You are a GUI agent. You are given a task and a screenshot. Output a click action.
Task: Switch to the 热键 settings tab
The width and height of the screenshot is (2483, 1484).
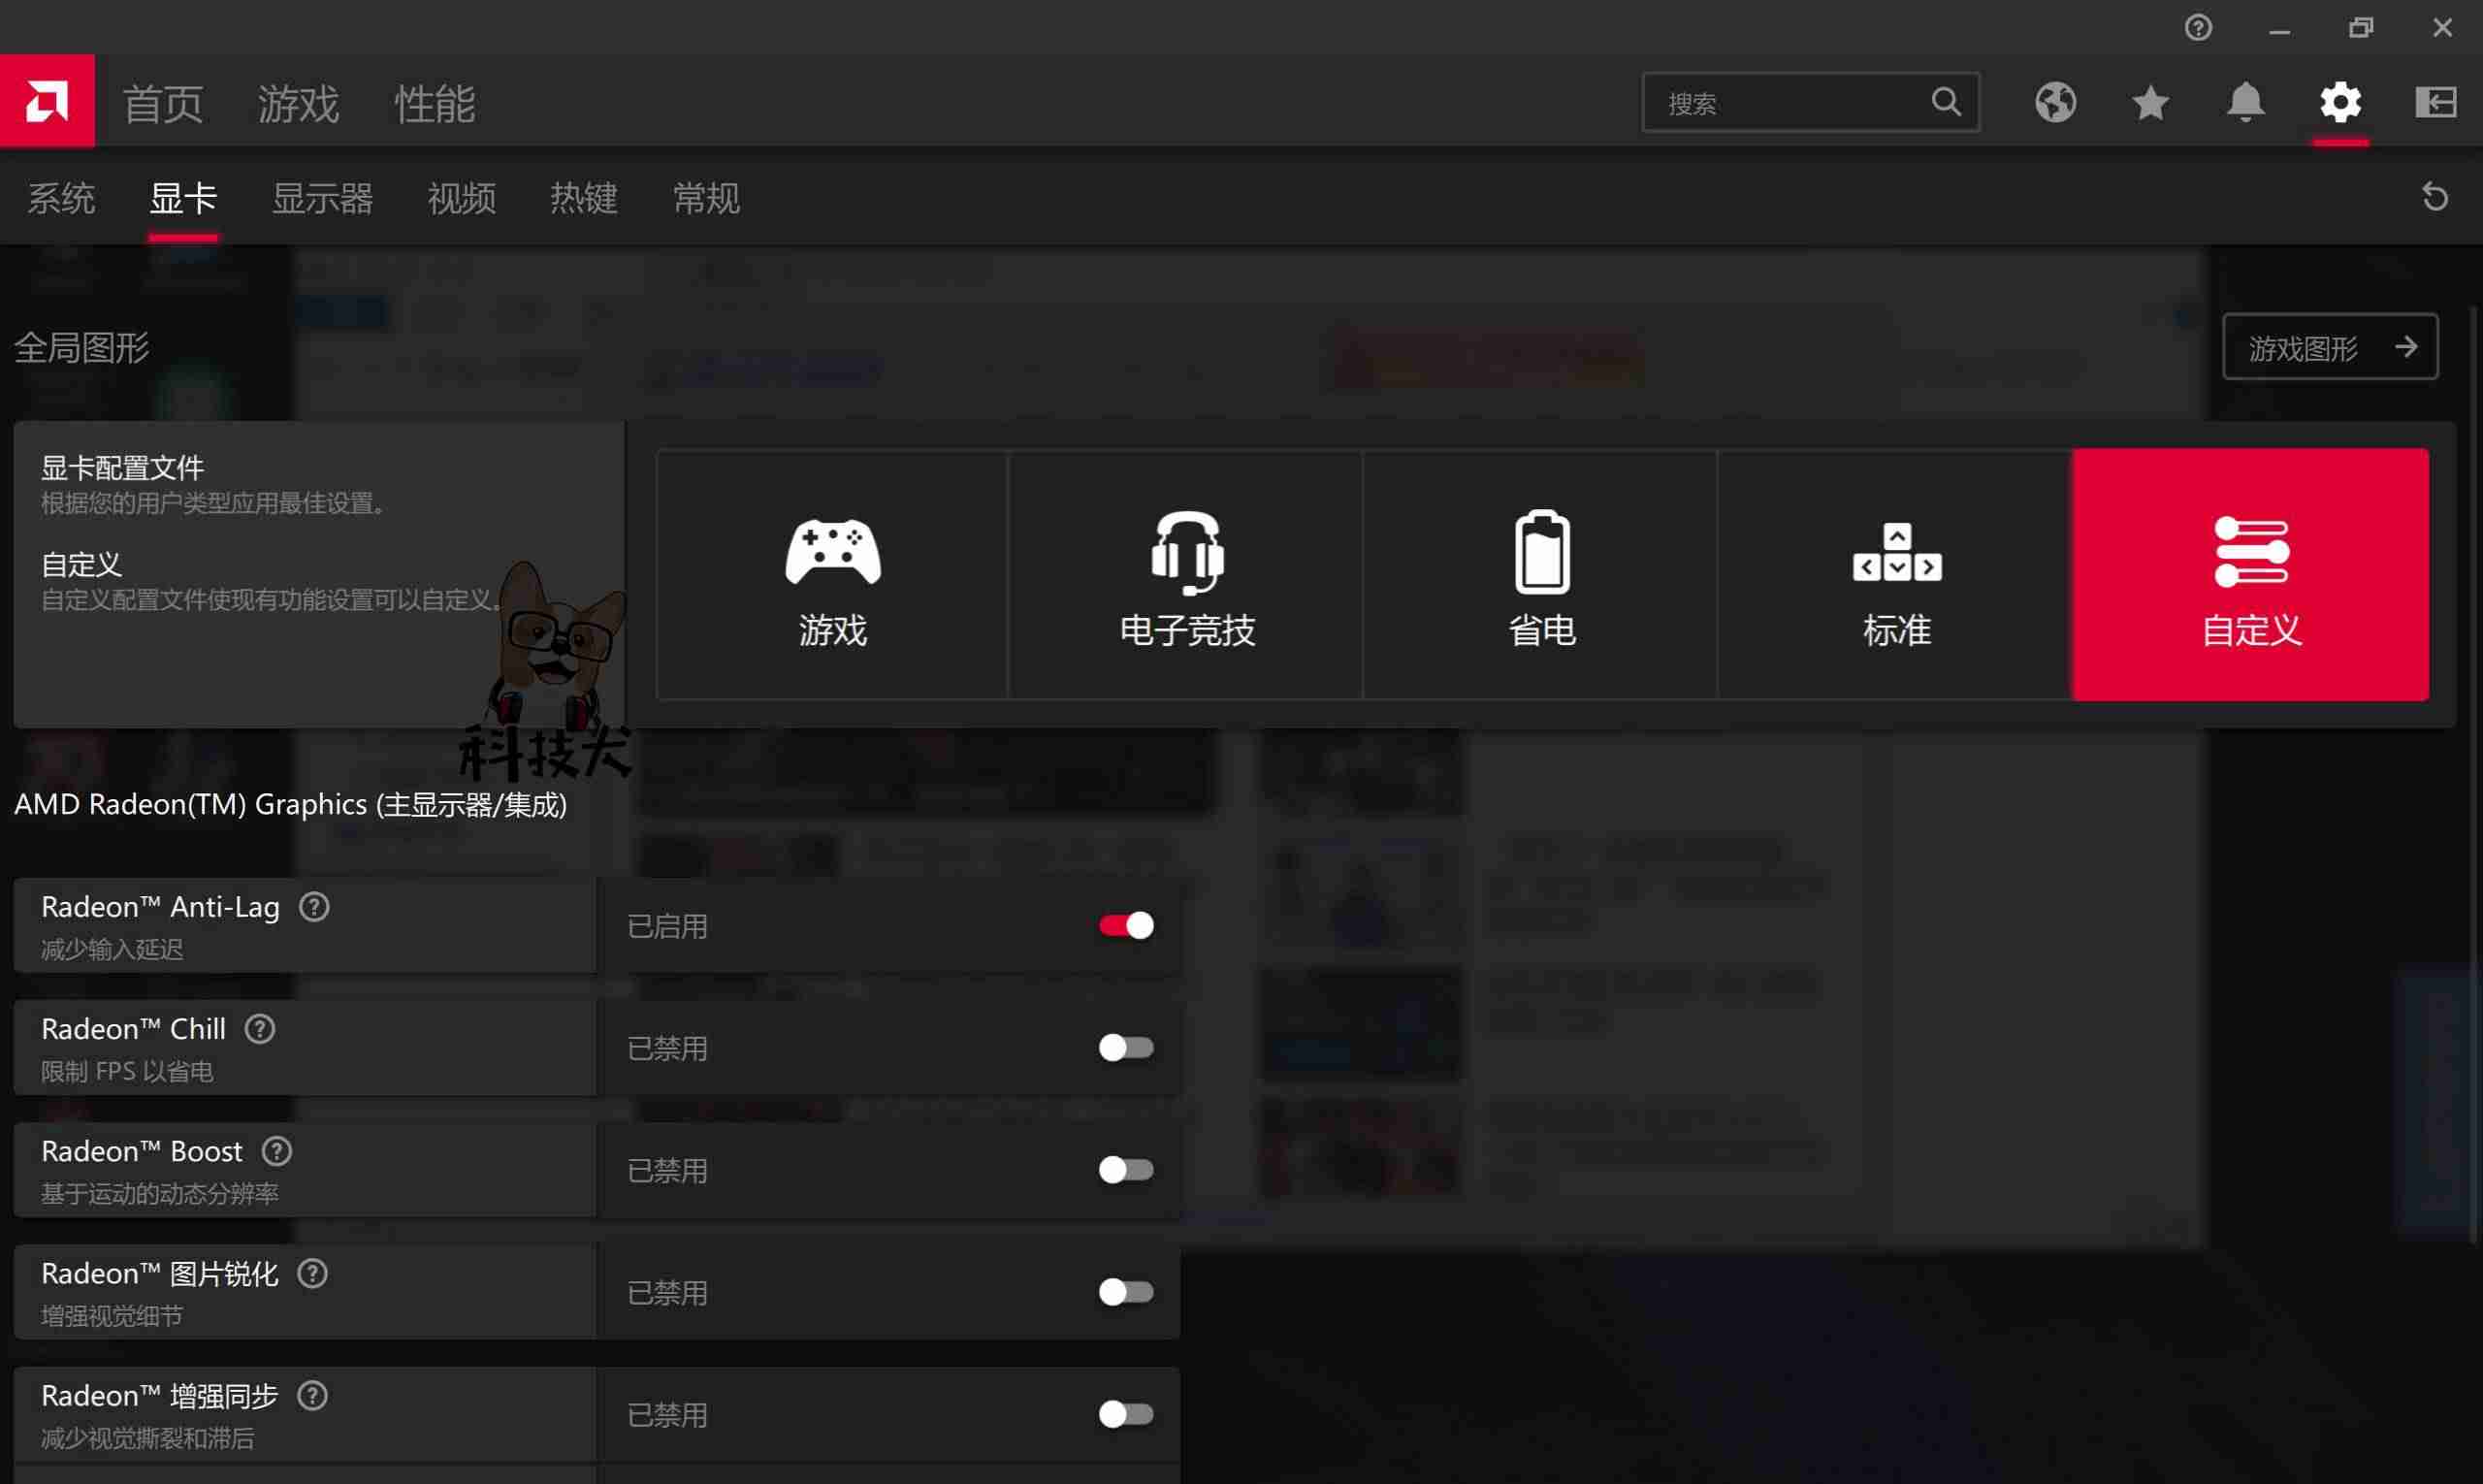point(583,198)
